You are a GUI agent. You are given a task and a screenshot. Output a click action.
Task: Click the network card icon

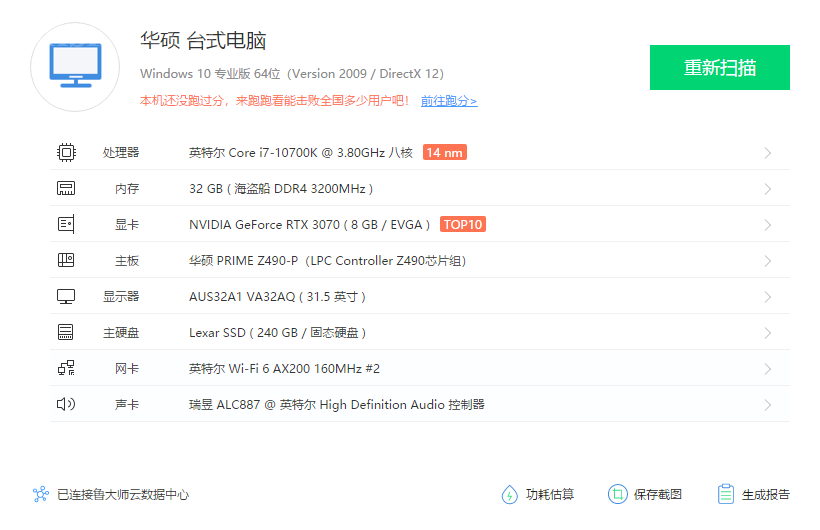(66, 368)
